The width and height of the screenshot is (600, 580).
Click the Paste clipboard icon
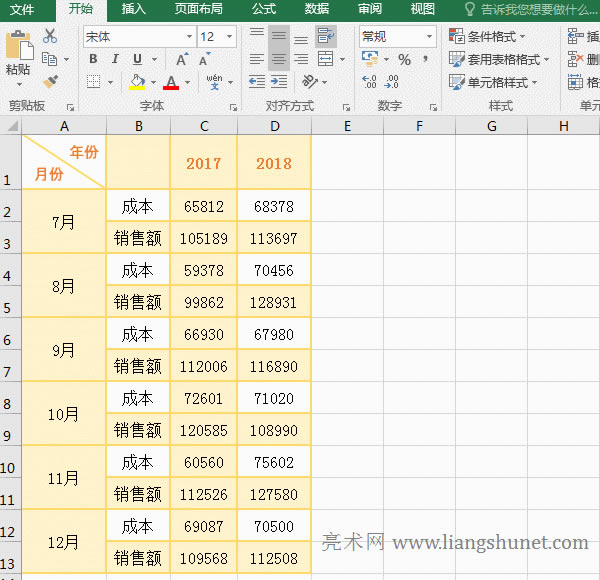coord(18,48)
